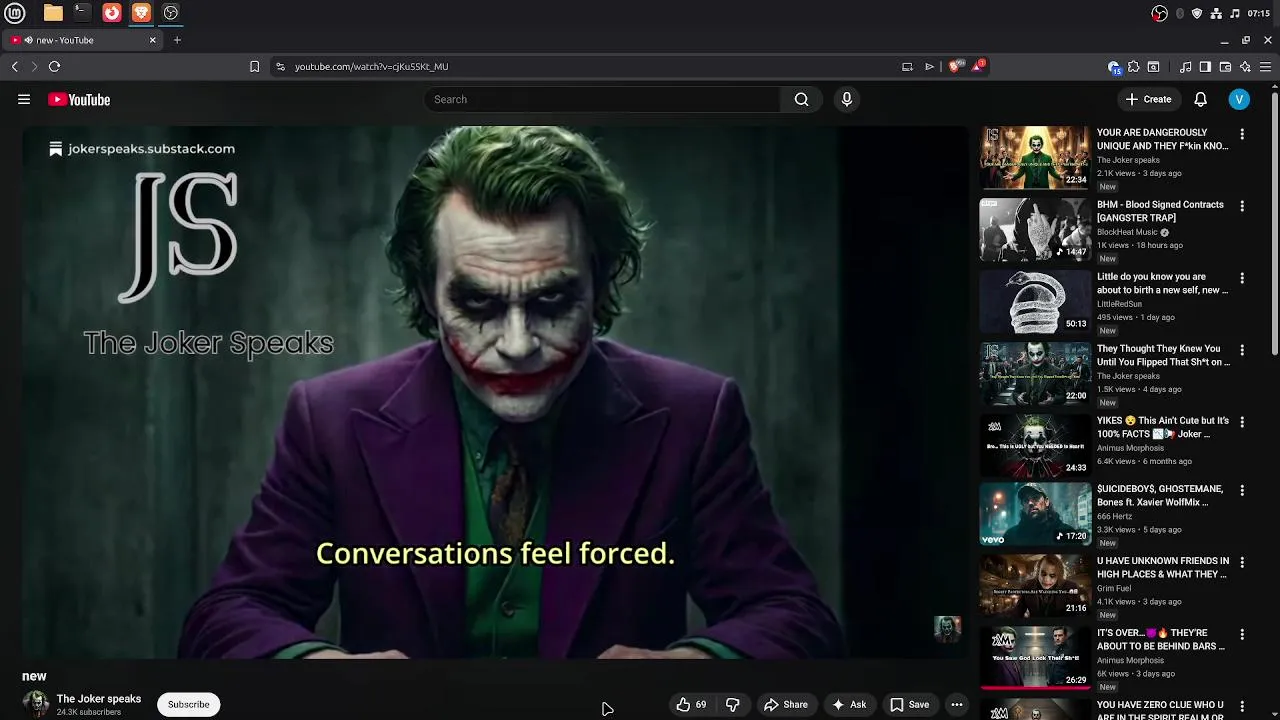
Task: Click the YouTube search field
Action: tap(603, 99)
